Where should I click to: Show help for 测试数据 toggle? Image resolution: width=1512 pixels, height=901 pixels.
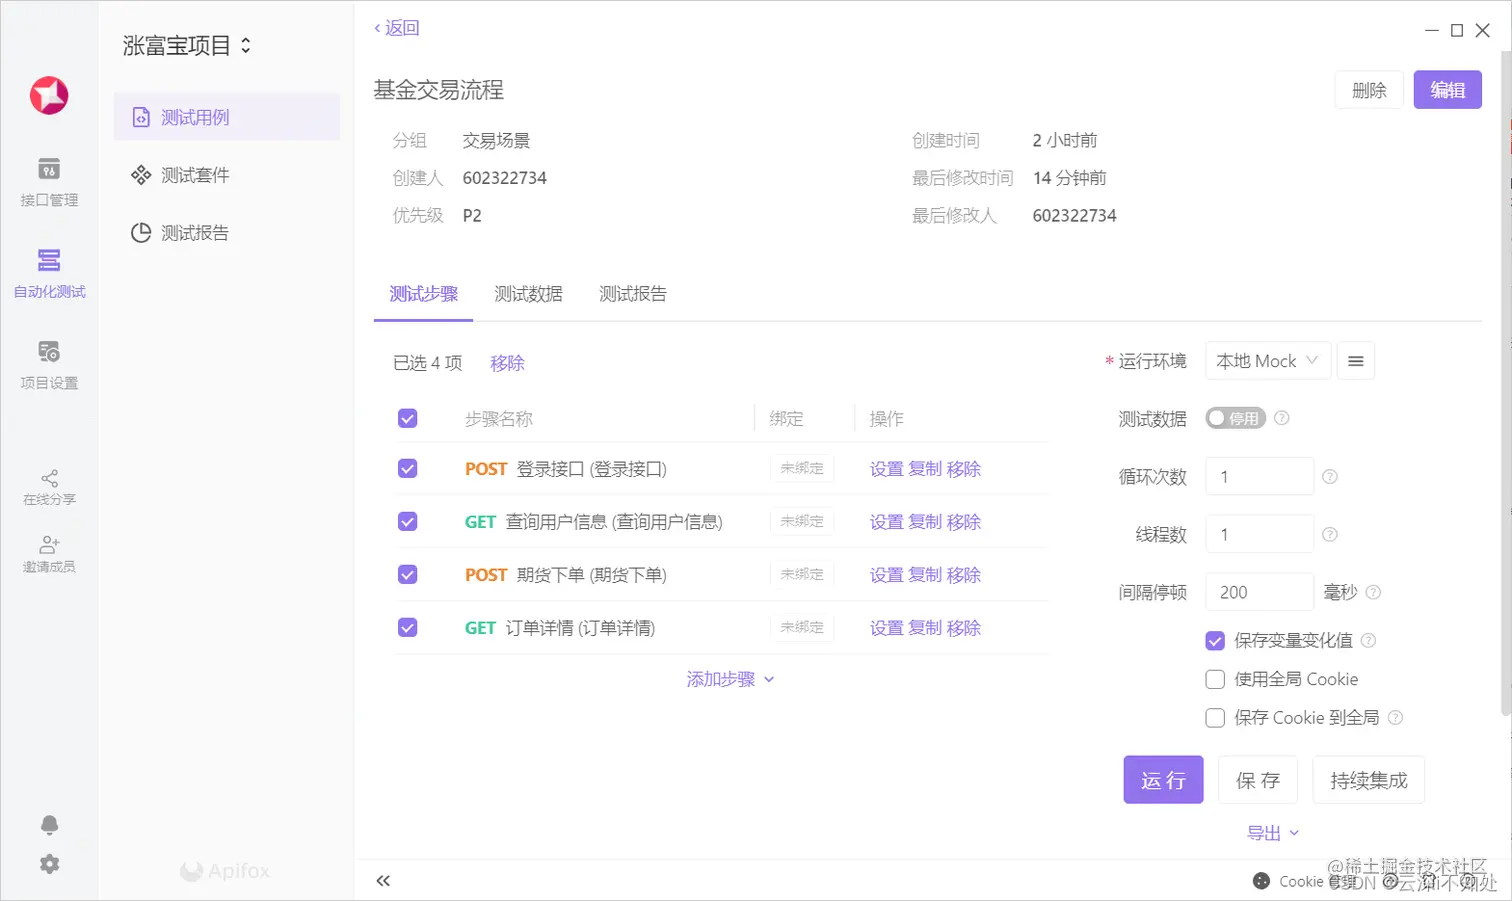coord(1282,418)
